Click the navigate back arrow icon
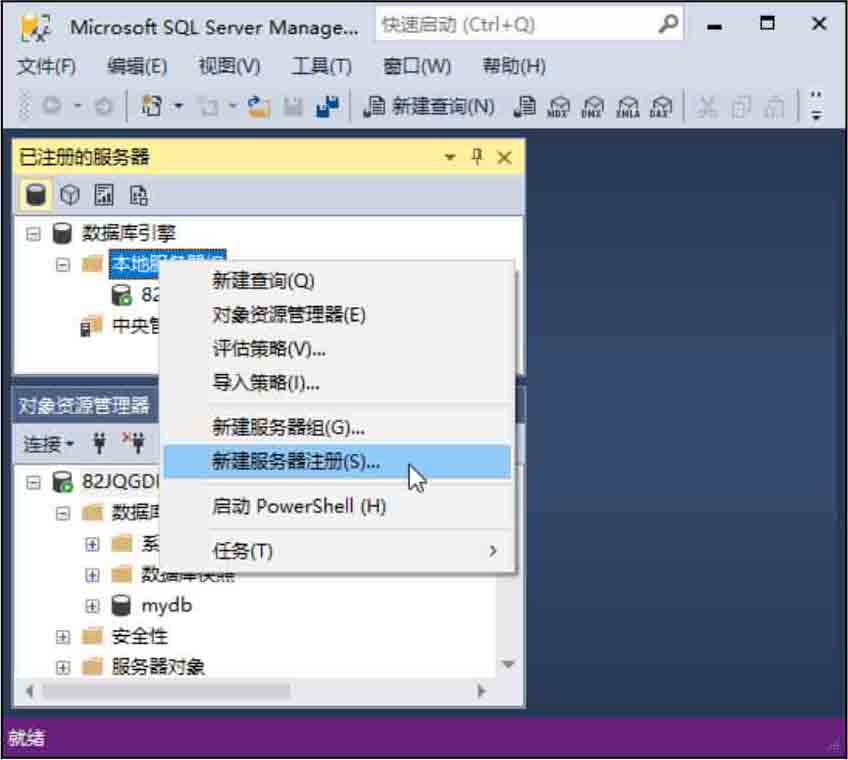Viewport: 848px width, 760px height. (51, 105)
